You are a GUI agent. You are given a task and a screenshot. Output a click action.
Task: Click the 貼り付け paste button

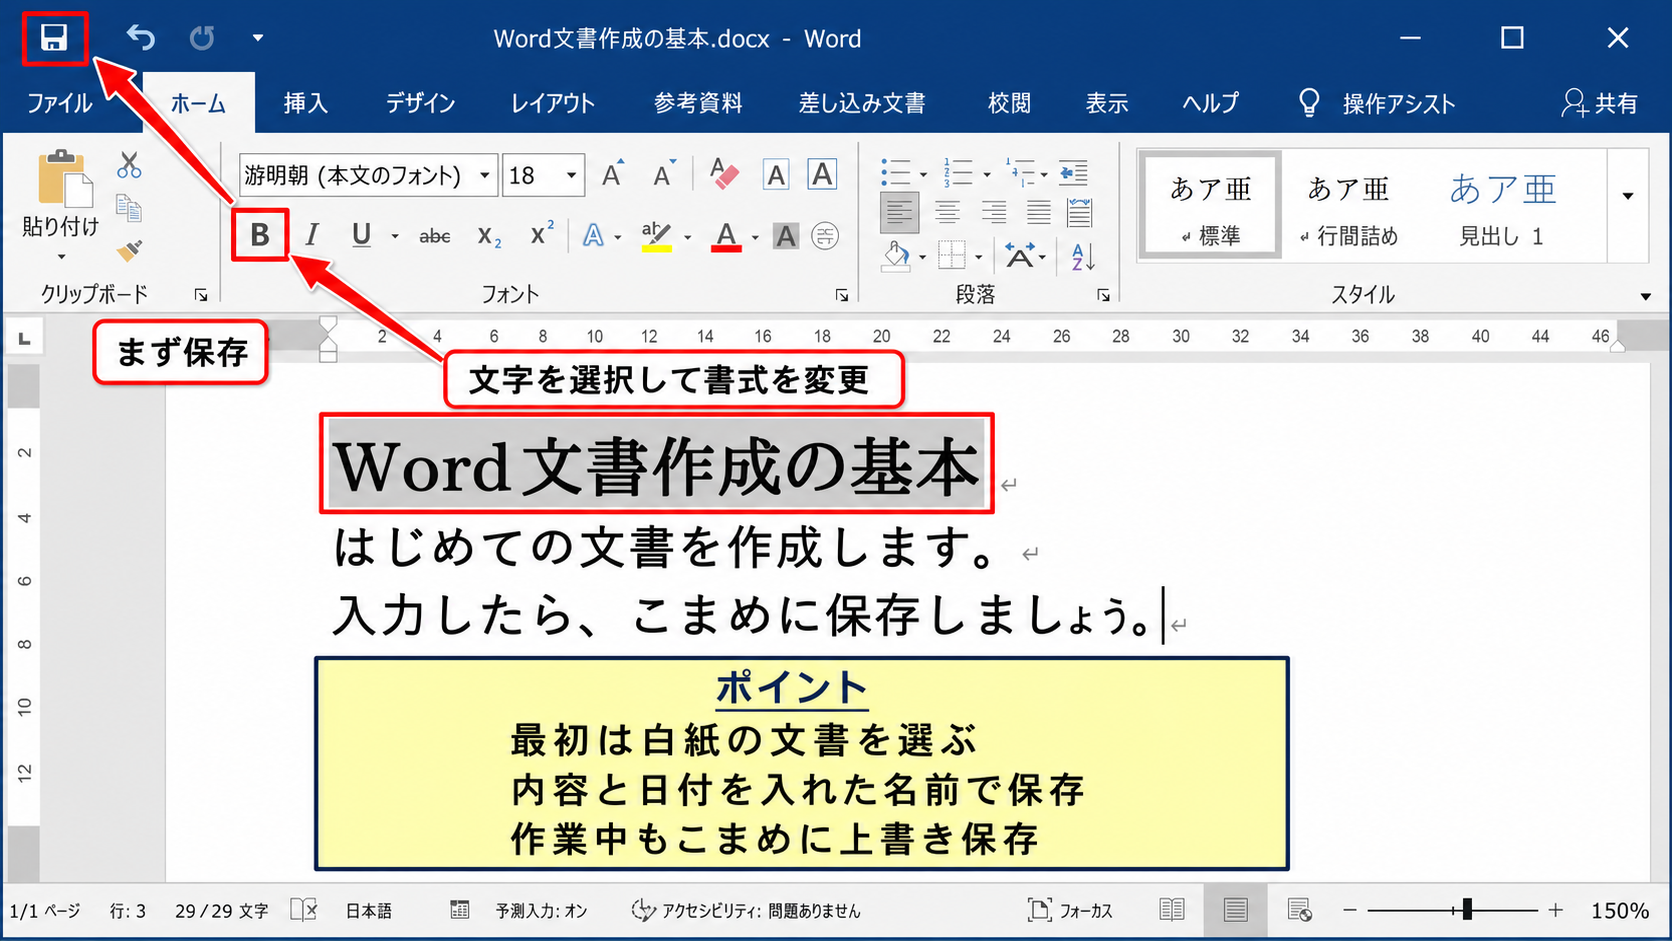61,193
